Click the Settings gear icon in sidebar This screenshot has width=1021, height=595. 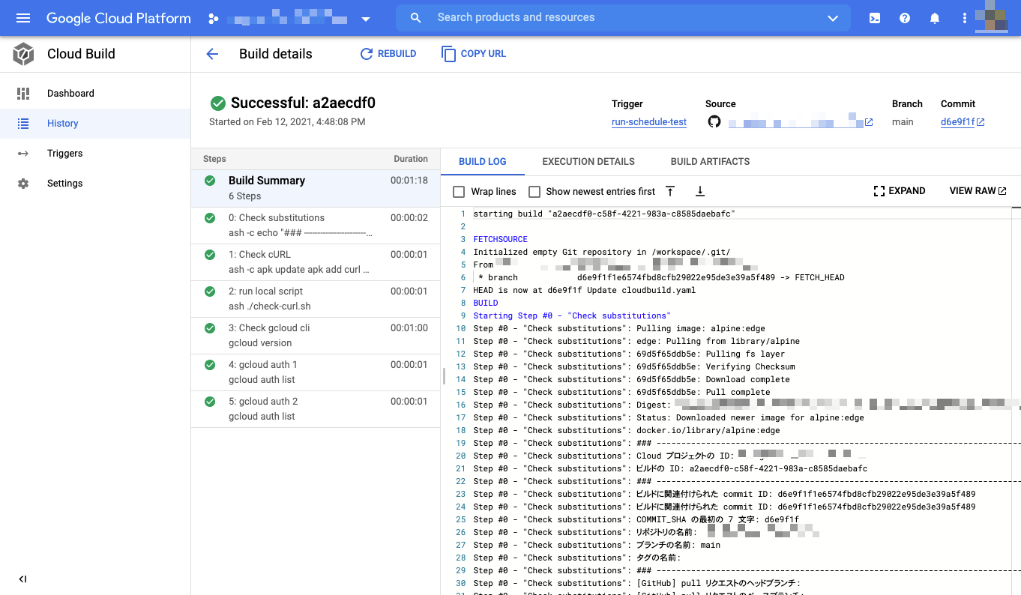coord(23,184)
